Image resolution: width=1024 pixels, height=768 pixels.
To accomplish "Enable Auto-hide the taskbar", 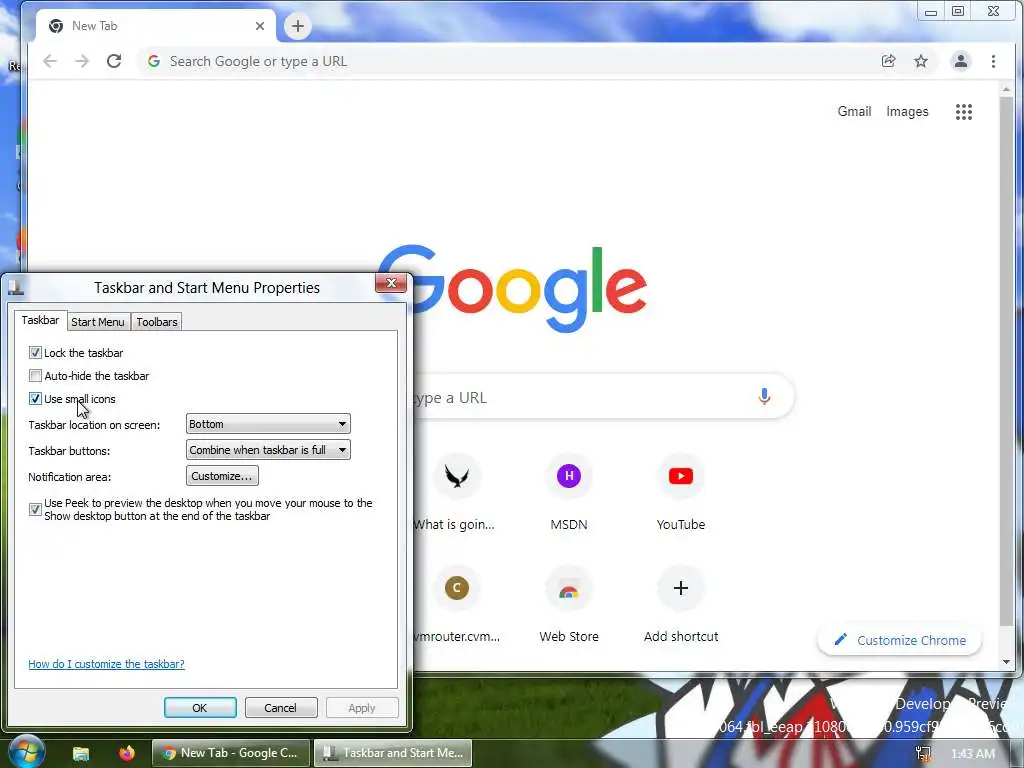I will (35, 376).
